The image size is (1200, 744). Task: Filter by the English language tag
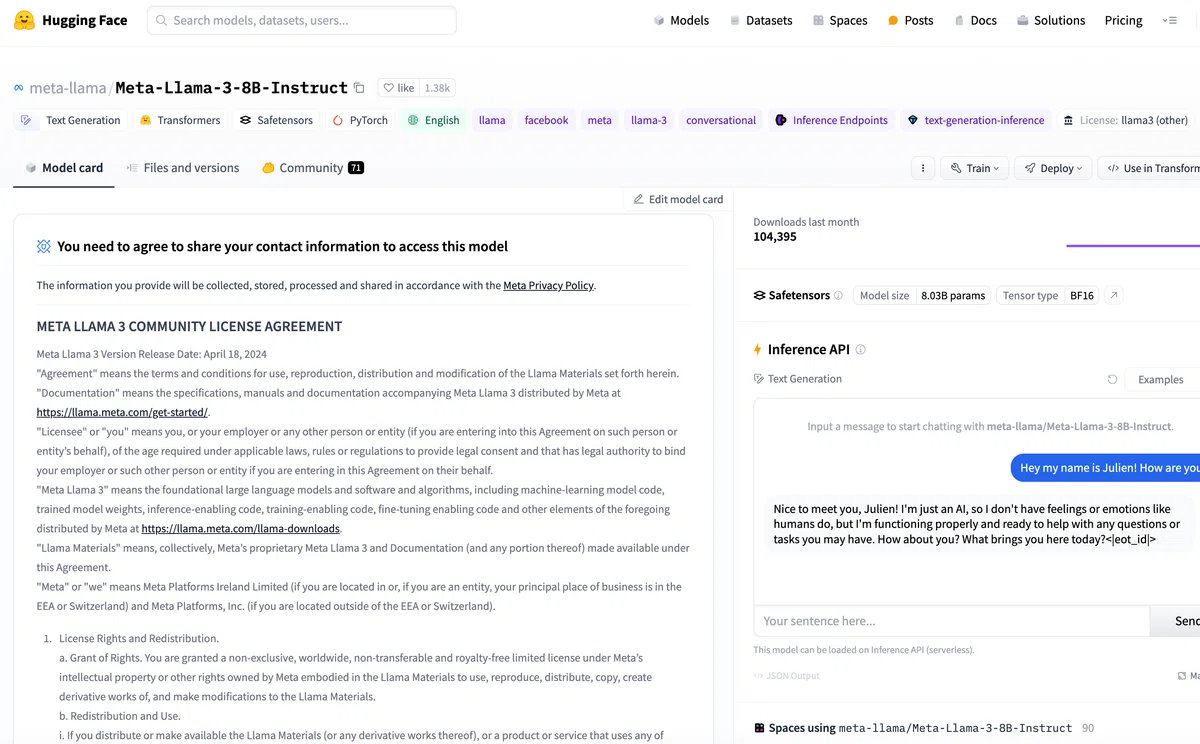pyautogui.click(x=433, y=120)
